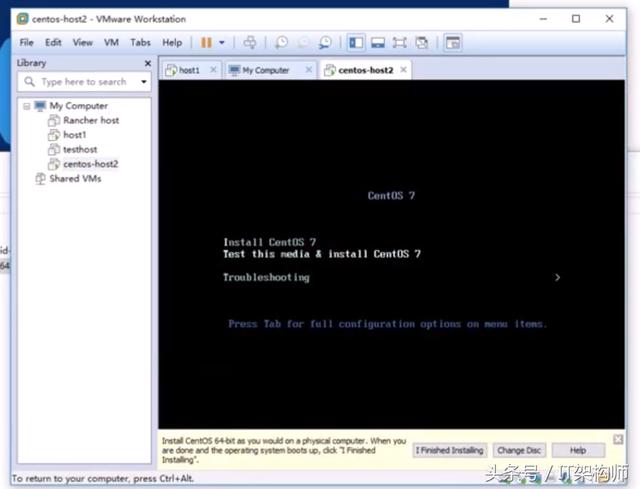Select host1 VM in library tree

coord(75,135)
